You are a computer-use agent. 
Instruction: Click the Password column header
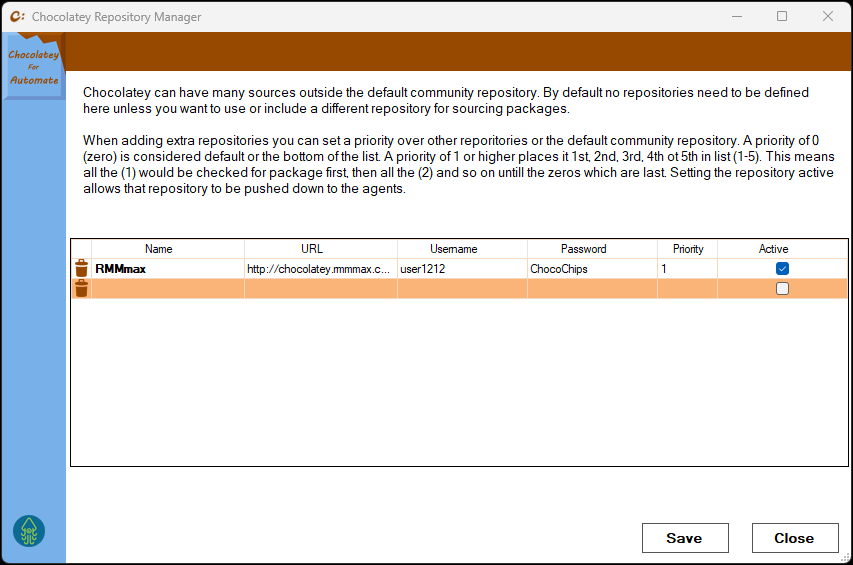point(583,249)
